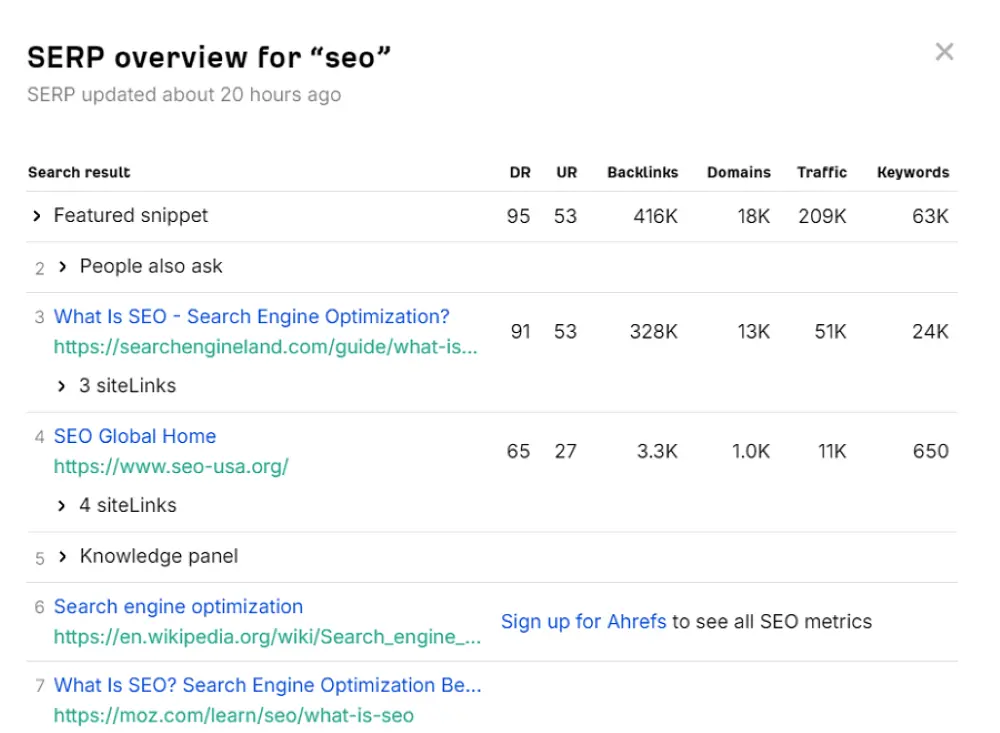
Task: Expand the 4 siteLinks list
Action: coord(61,506)
